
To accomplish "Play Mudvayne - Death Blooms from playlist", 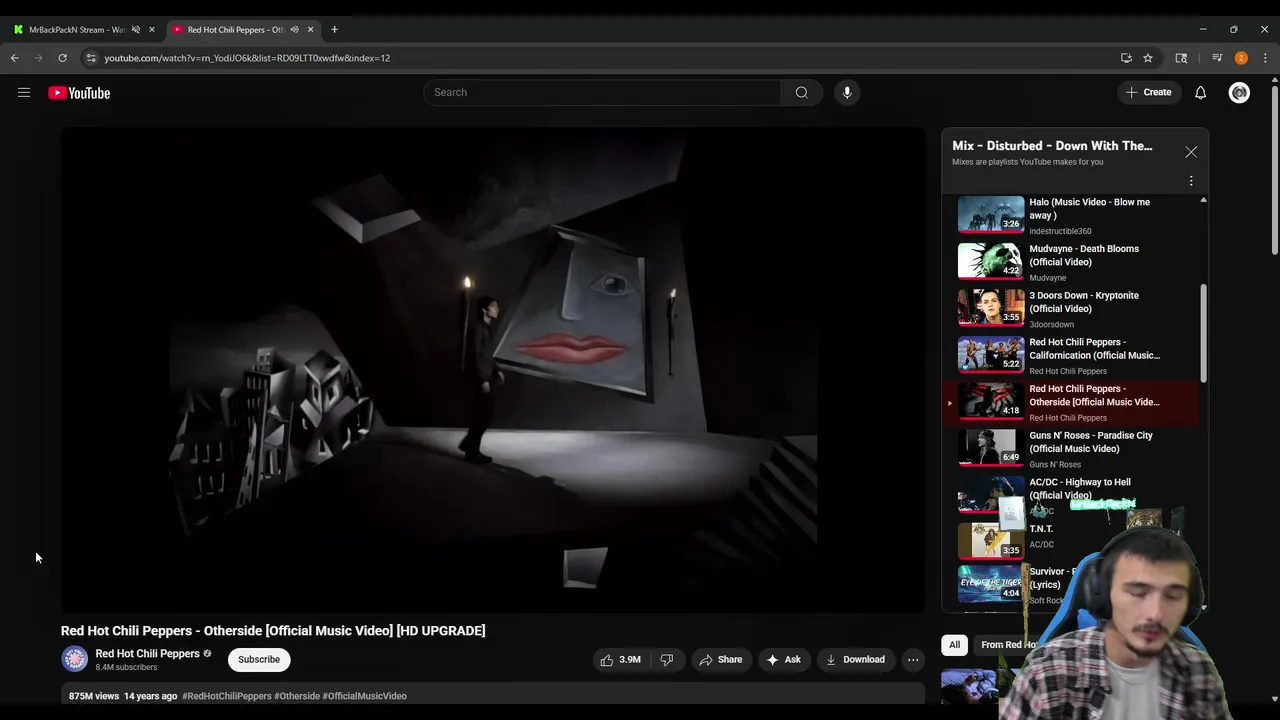I will tap(1070, 262).
